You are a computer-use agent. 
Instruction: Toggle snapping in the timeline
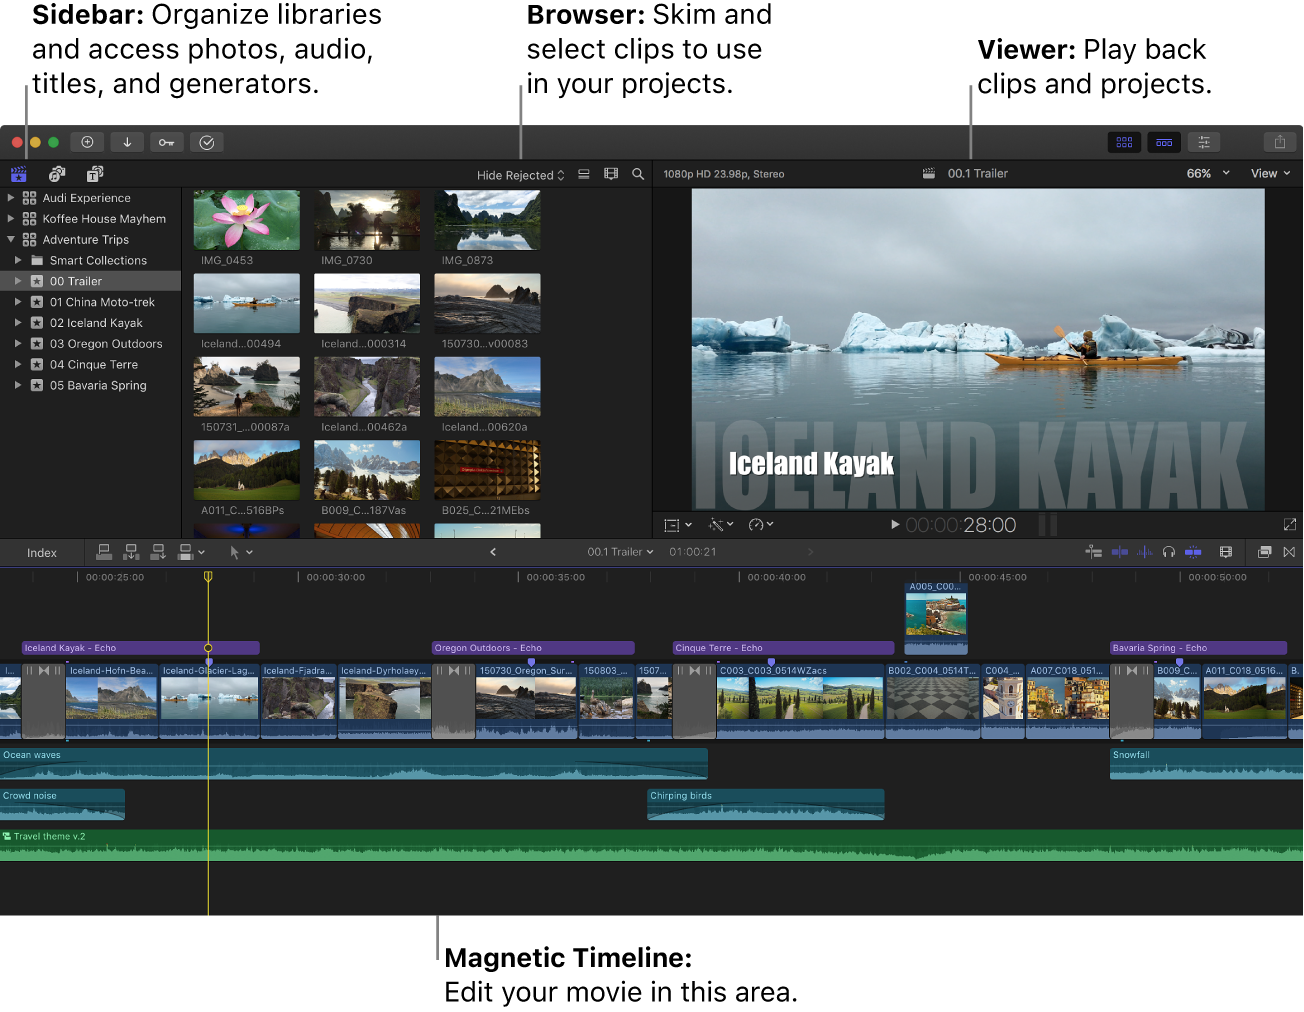pos(1193,552)
